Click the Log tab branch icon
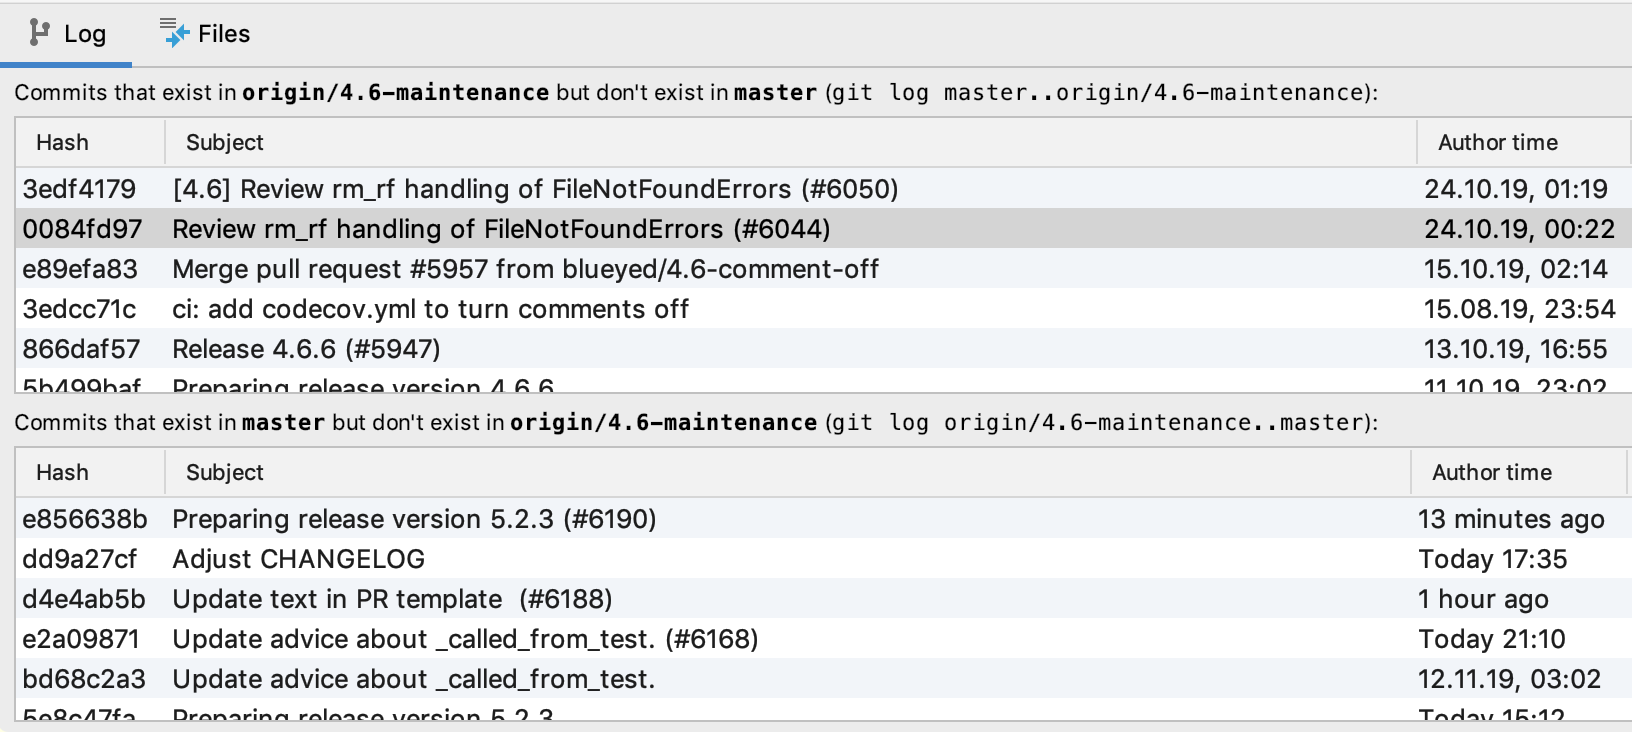The width and height of the screenshot is (1632, 732). coord(39,33)
